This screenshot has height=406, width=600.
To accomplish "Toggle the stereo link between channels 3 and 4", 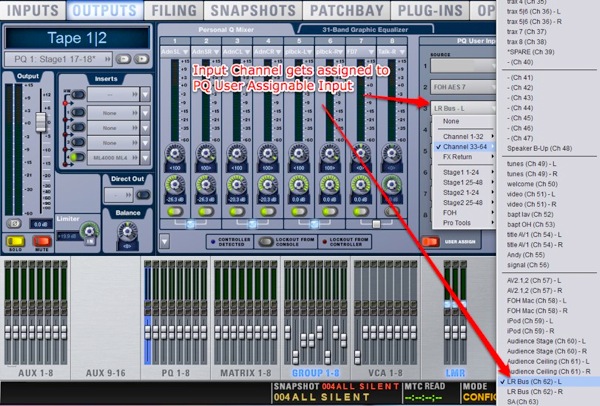I will coord(252,224).
